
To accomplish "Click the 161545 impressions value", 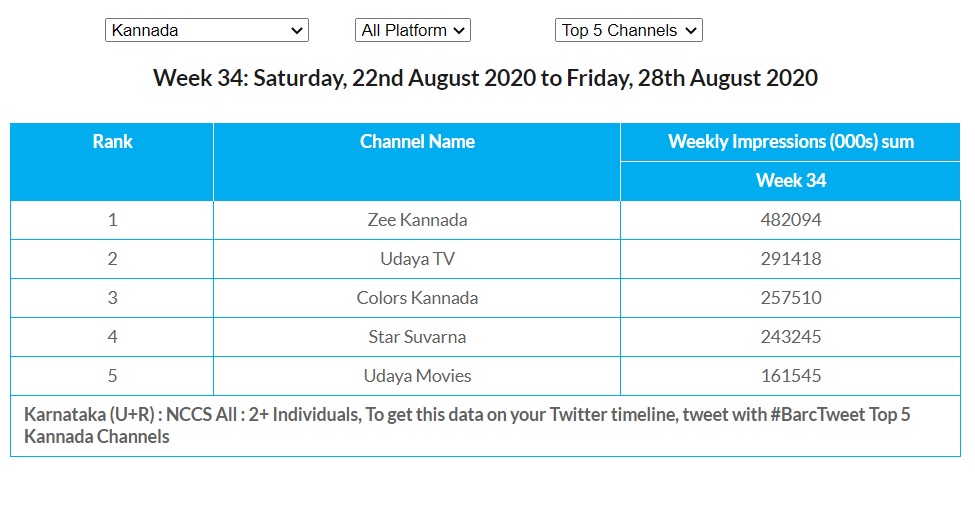I will (790, 376).
